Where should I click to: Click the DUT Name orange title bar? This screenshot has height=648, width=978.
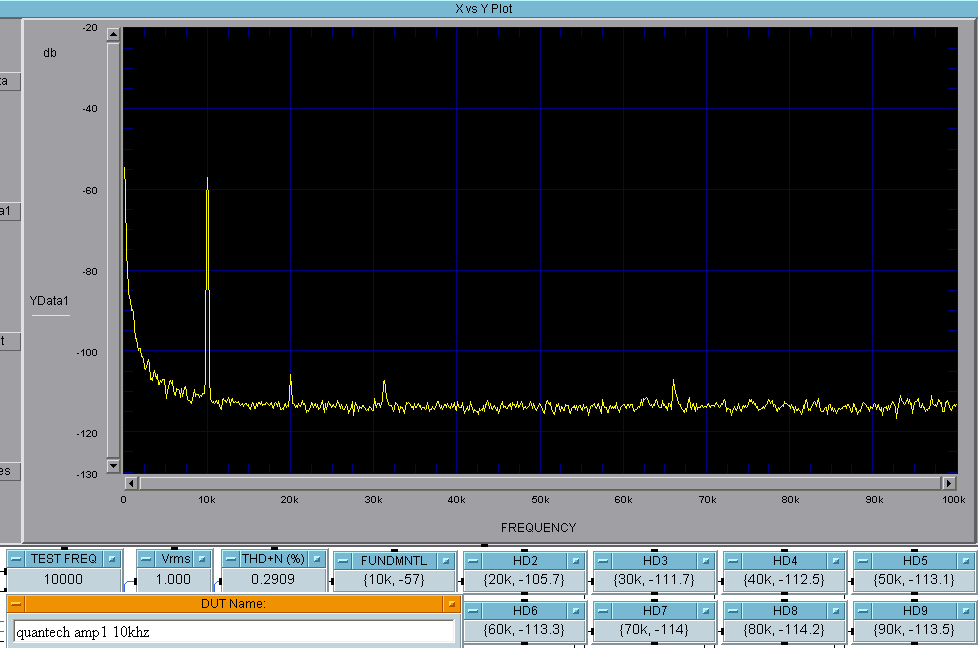pyautogui.click(x=233, y=604)
